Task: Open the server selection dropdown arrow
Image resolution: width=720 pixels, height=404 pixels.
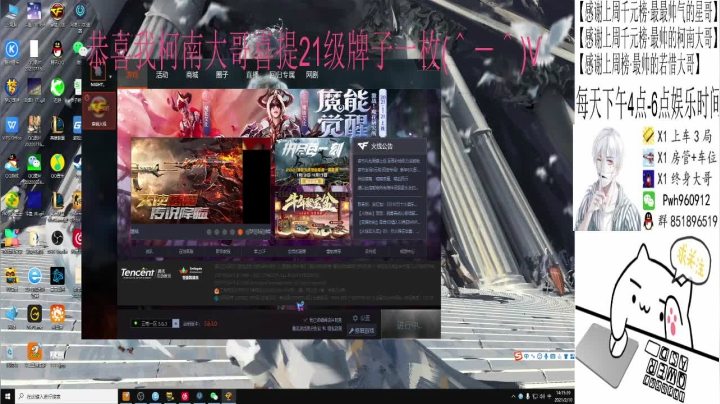Action: point(175,323)
